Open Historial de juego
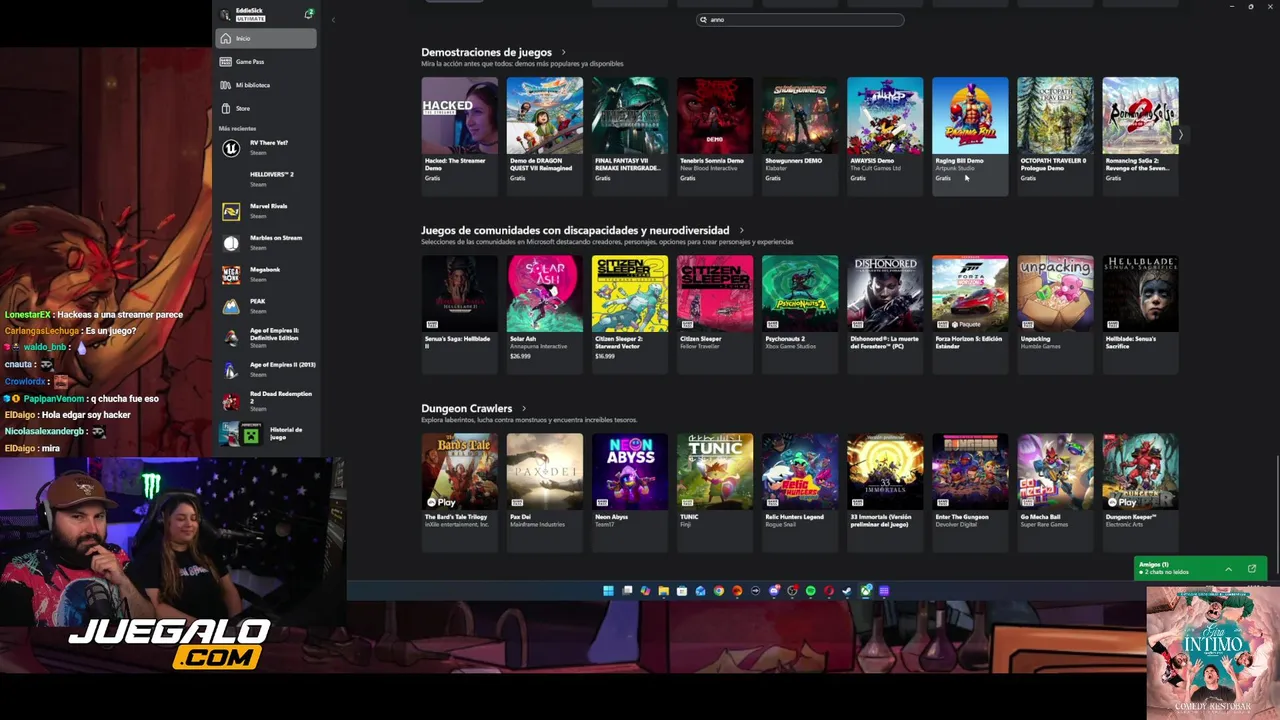The image size is (1280, 720). pyautogui.click(x=265, y=434)
